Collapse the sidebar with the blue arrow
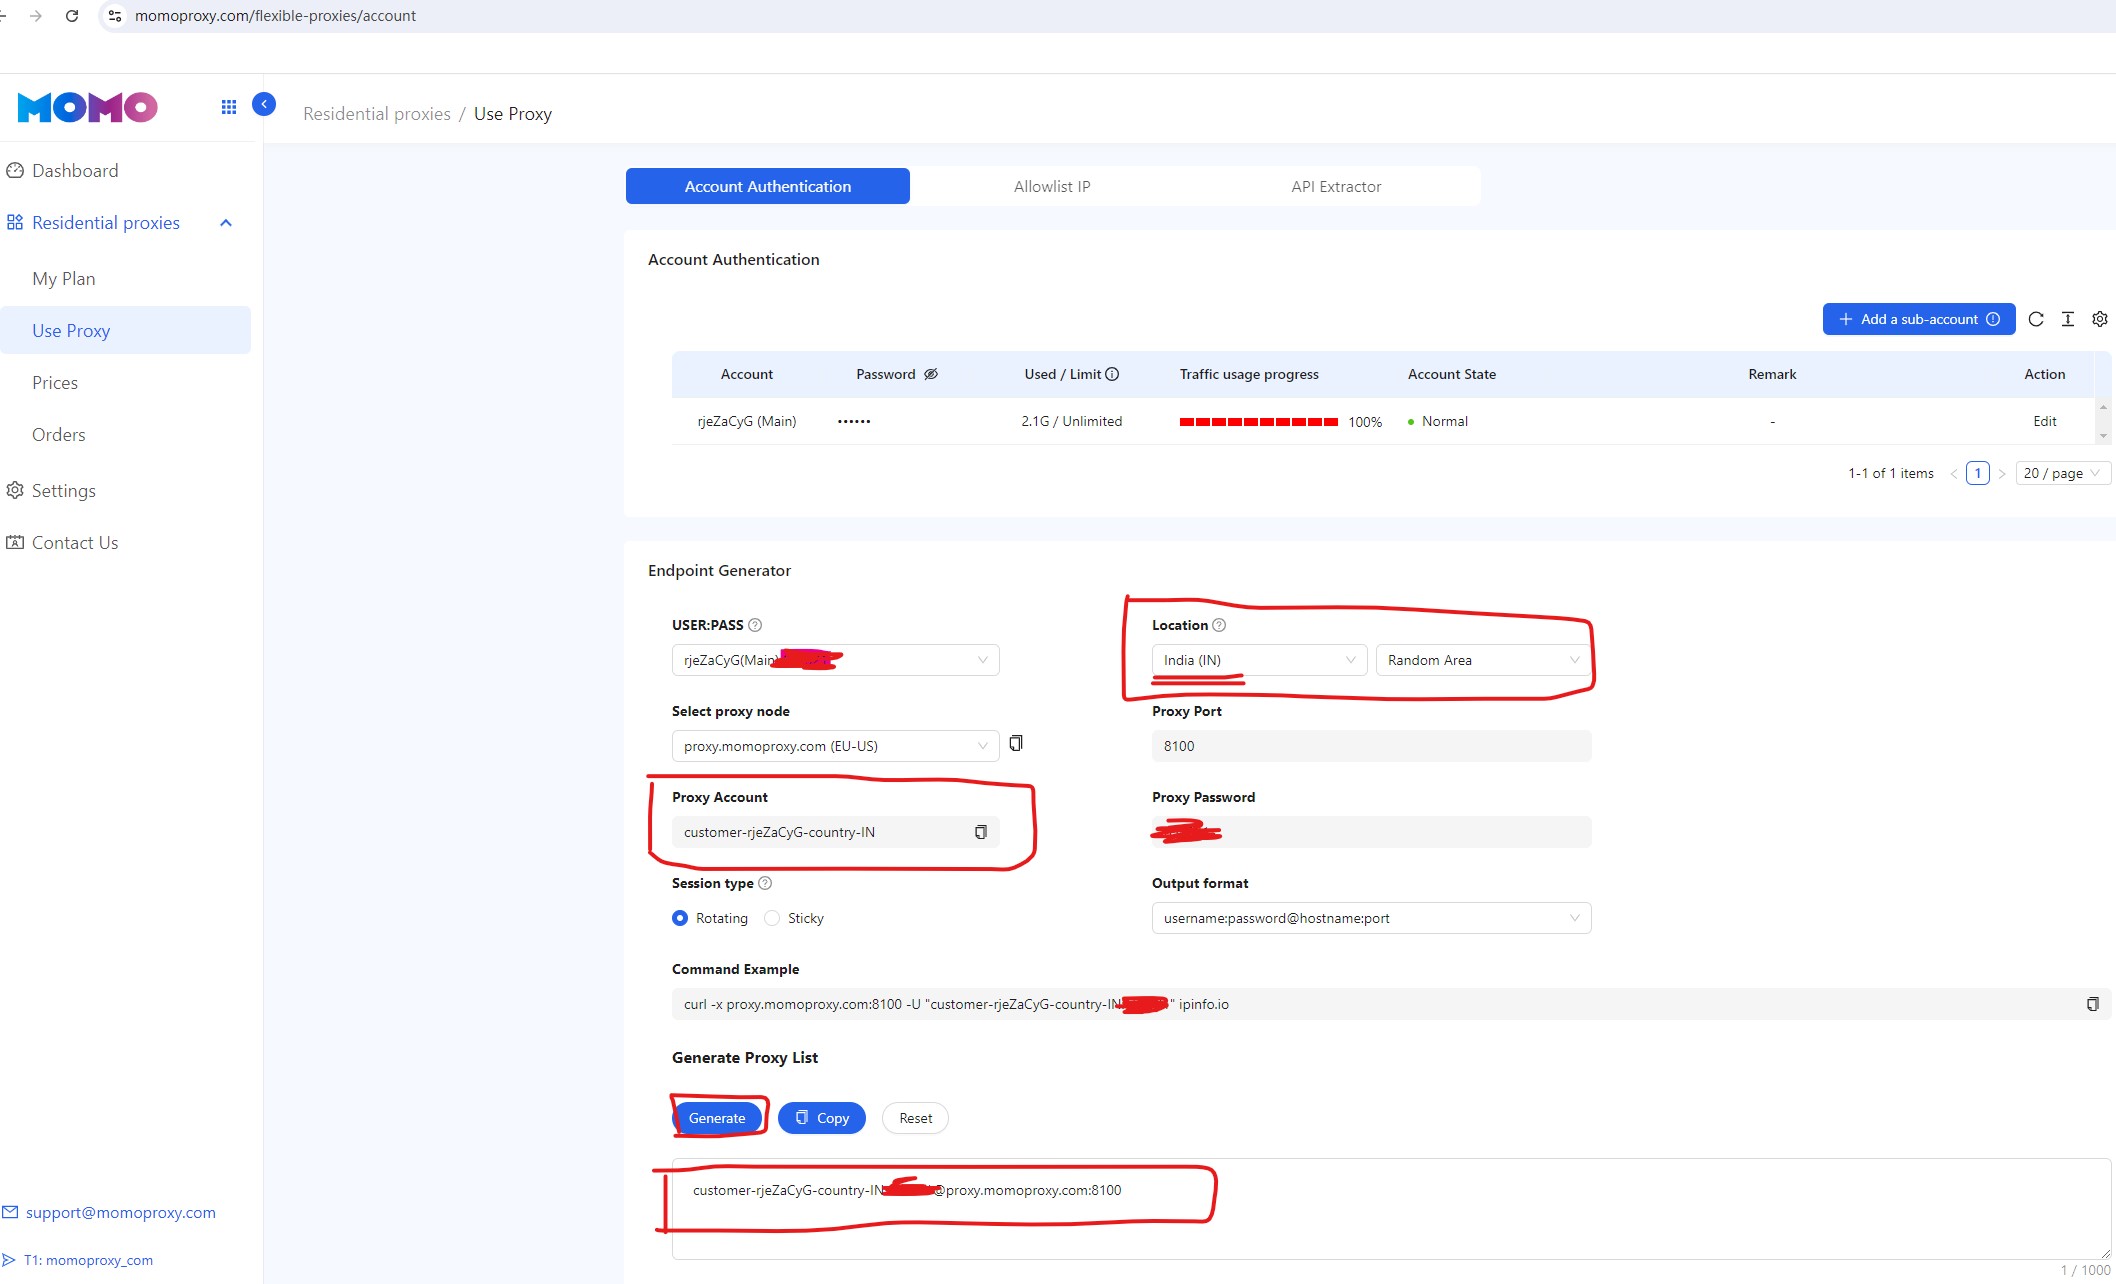2116x1284 pixels. coord(264,104)
